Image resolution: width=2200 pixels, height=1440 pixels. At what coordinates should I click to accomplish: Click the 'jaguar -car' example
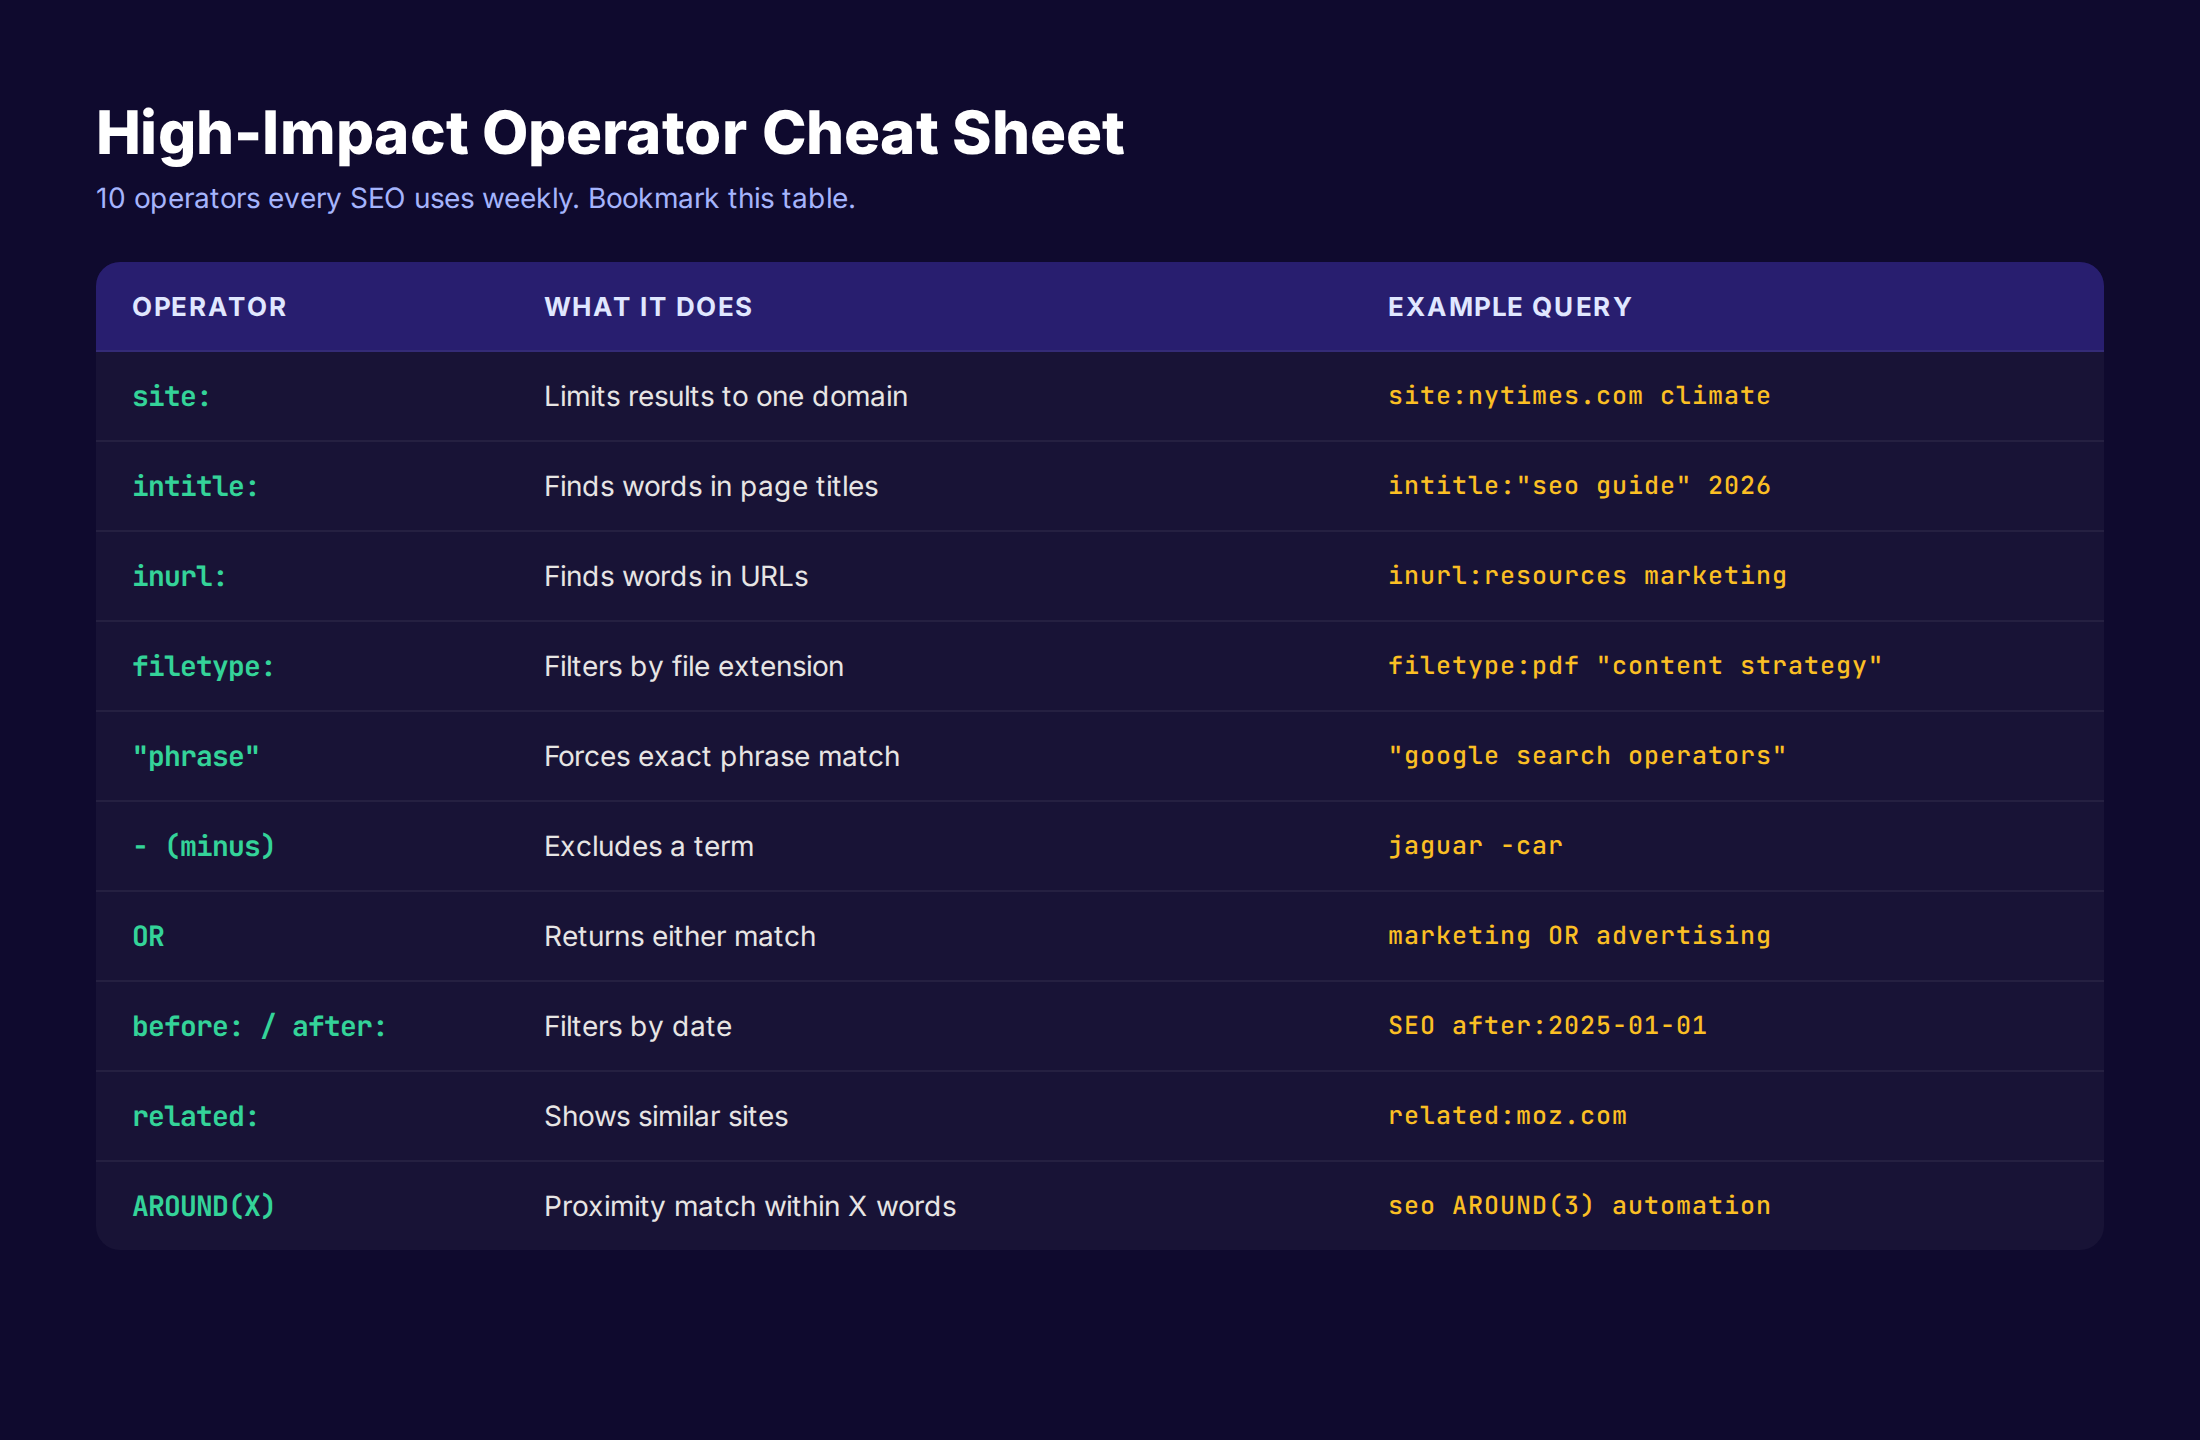pyautogui.click(x=1475, y=846)
